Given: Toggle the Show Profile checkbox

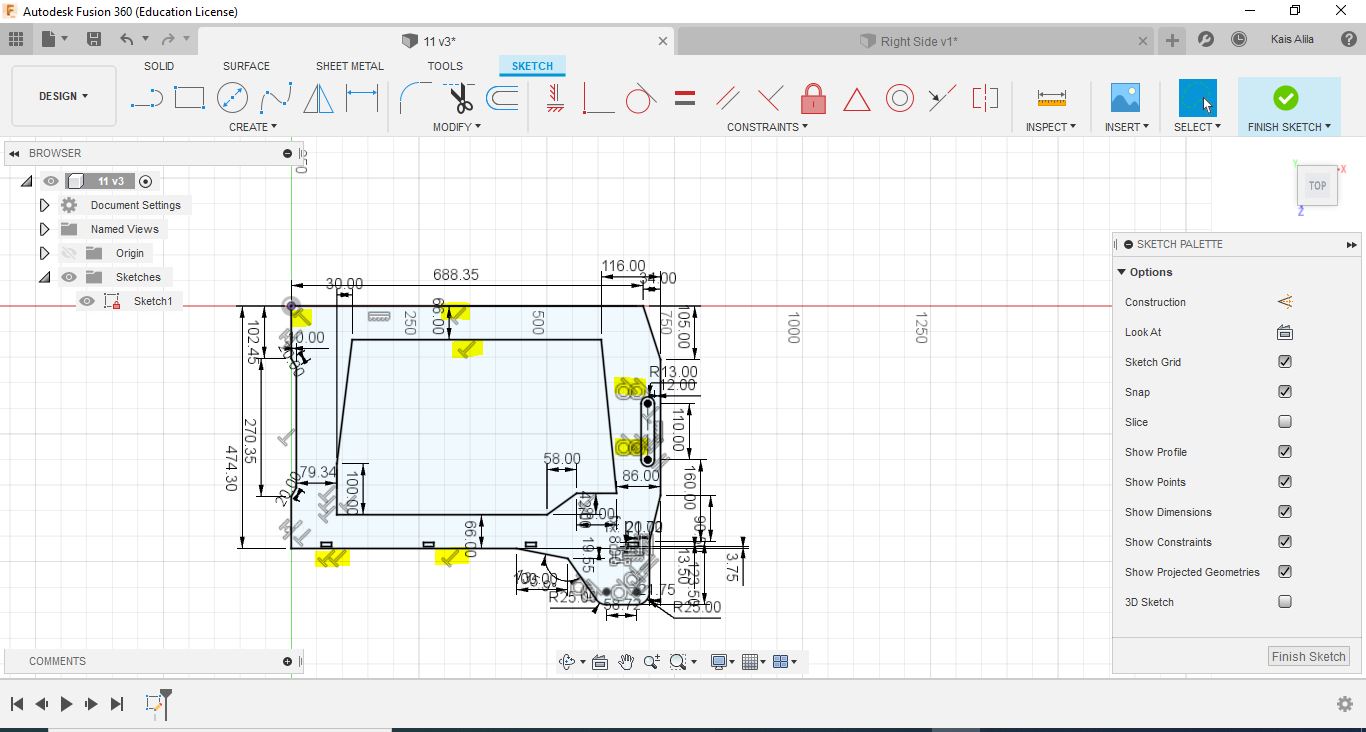Looking at the screenshot, I should click(1285, 452).
